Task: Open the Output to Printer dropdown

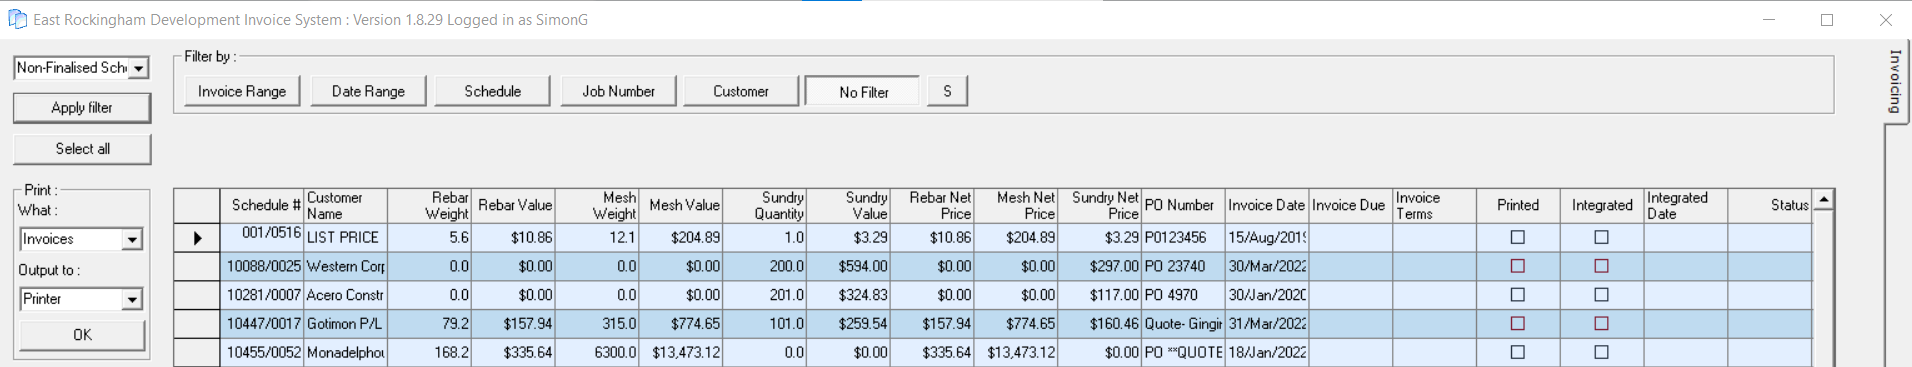Action: click(x=132, y=299)
